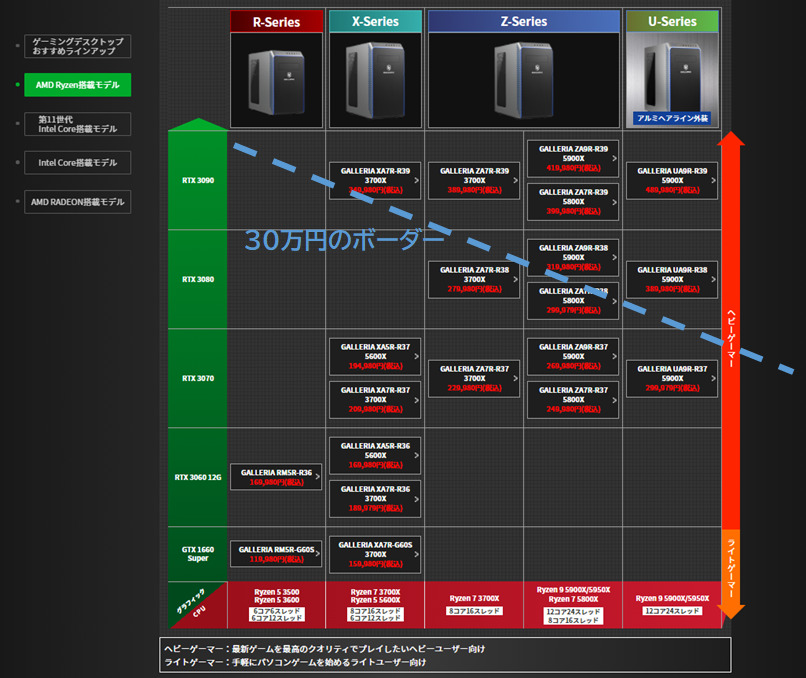The height and width of the screenshot is (678, 806).
Task: Click the X-Series PC case image
Action: pyautogui.click(x=375, y=80)
